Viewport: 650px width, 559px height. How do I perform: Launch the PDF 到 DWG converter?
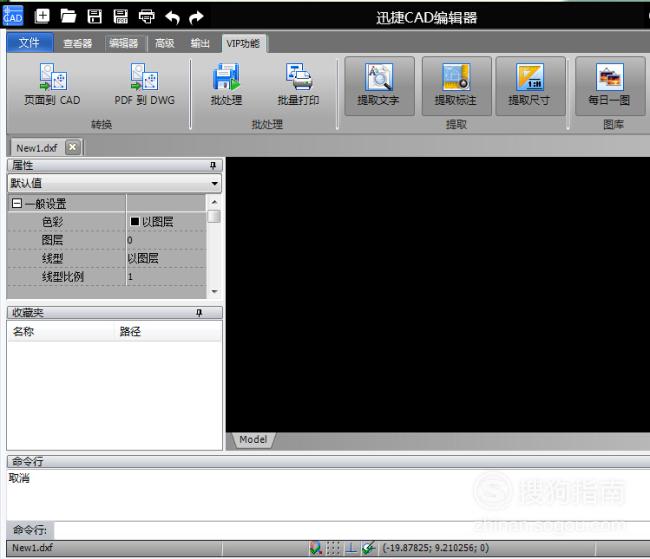click(144, 84)
